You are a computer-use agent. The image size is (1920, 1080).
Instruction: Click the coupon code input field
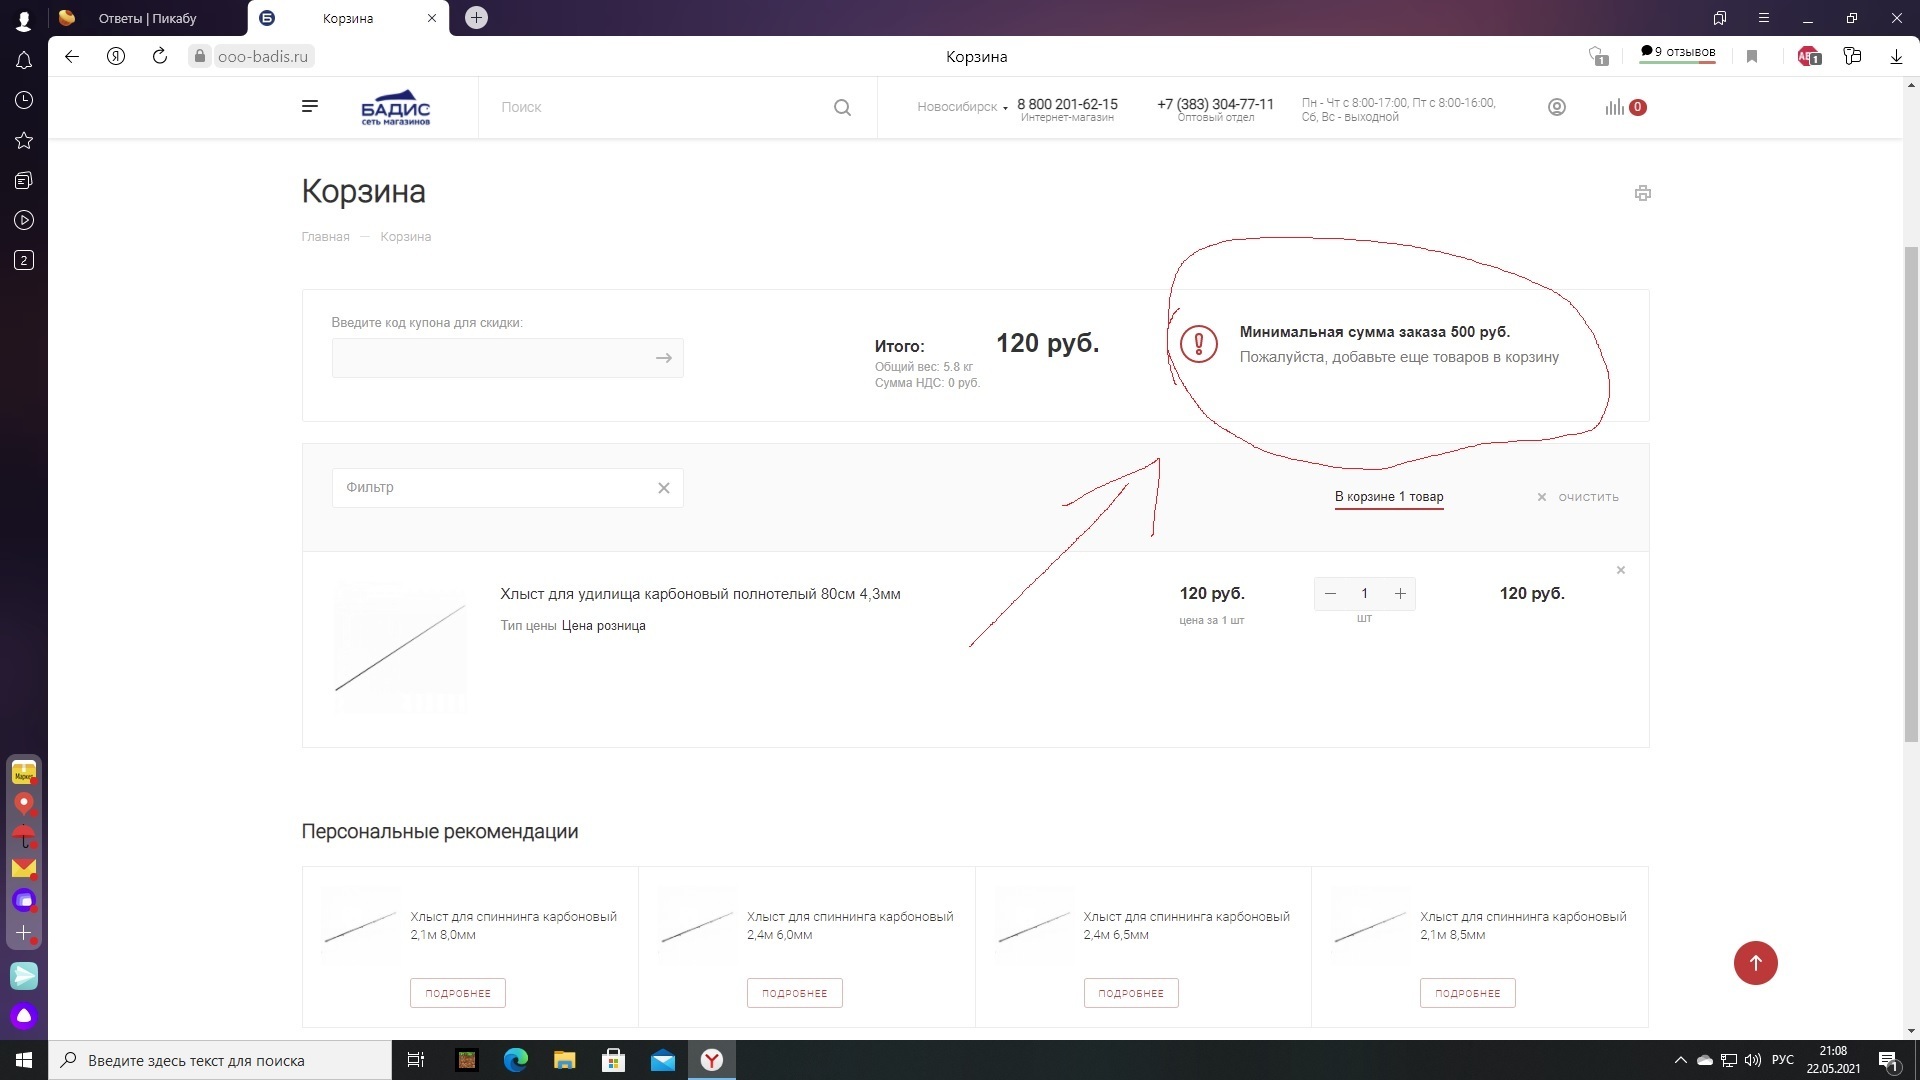(x=490, y=358)
